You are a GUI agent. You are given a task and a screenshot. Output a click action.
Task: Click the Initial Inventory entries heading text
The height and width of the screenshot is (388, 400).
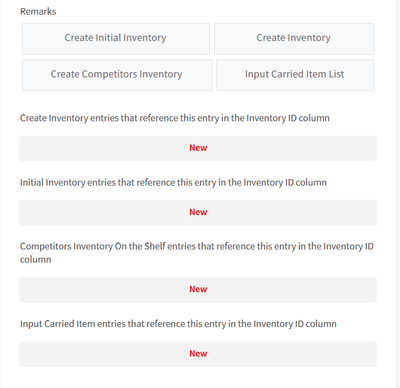coord(173,182)
